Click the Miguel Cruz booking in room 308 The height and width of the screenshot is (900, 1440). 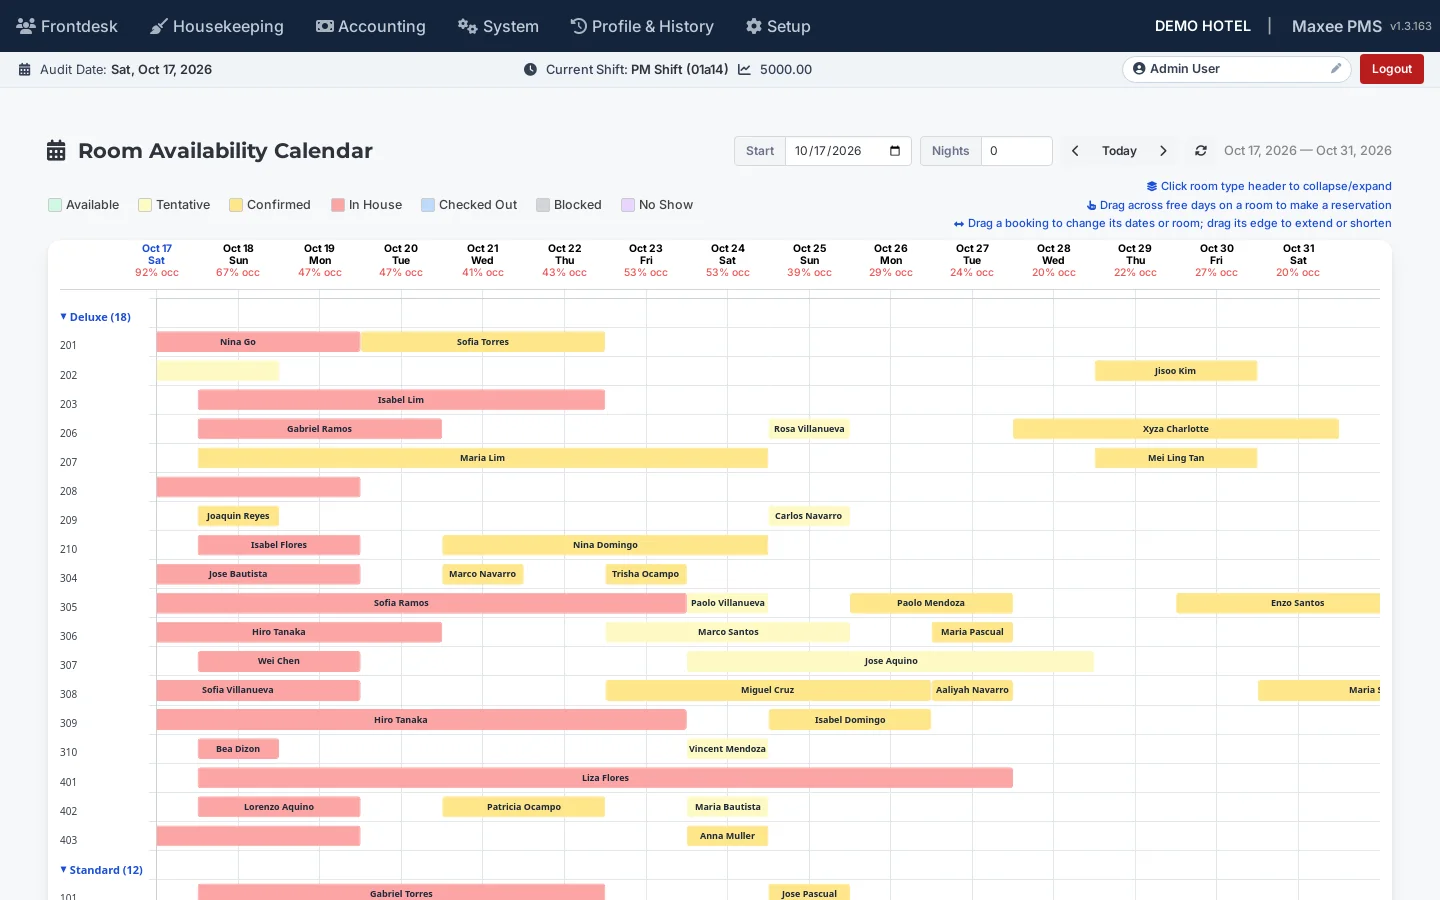click(x=768, y=690)
